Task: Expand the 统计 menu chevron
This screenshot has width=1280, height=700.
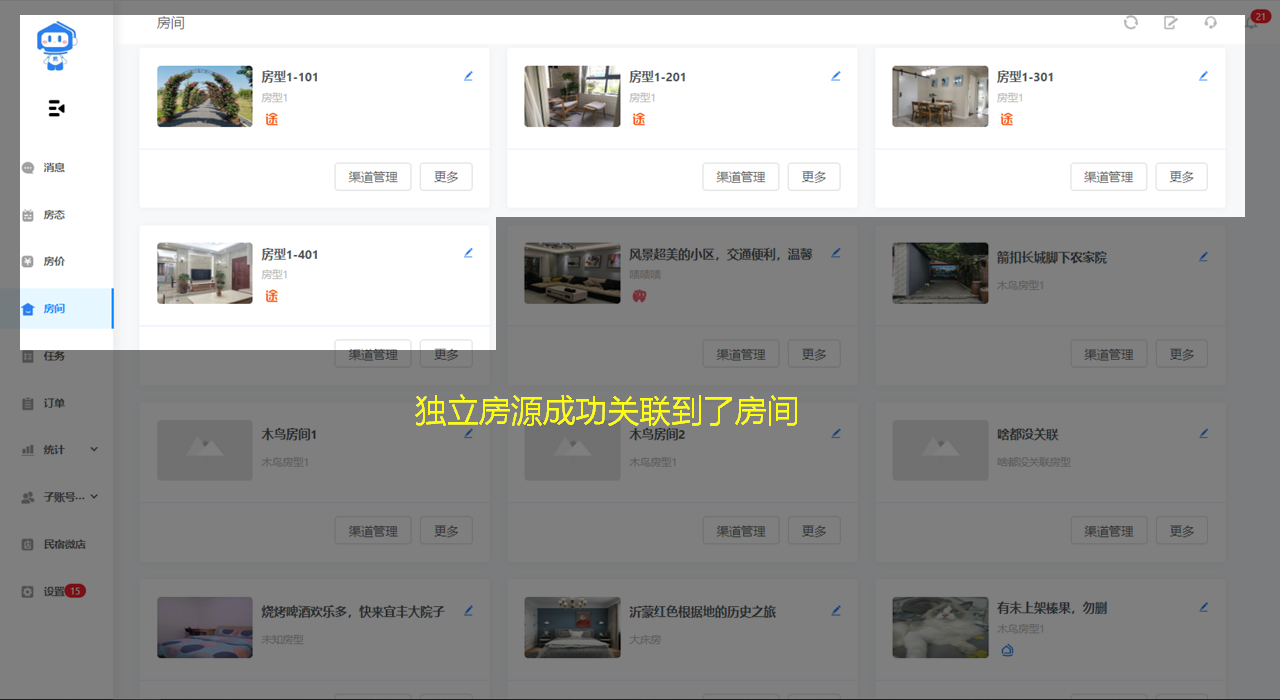Action: click(94, 450)
